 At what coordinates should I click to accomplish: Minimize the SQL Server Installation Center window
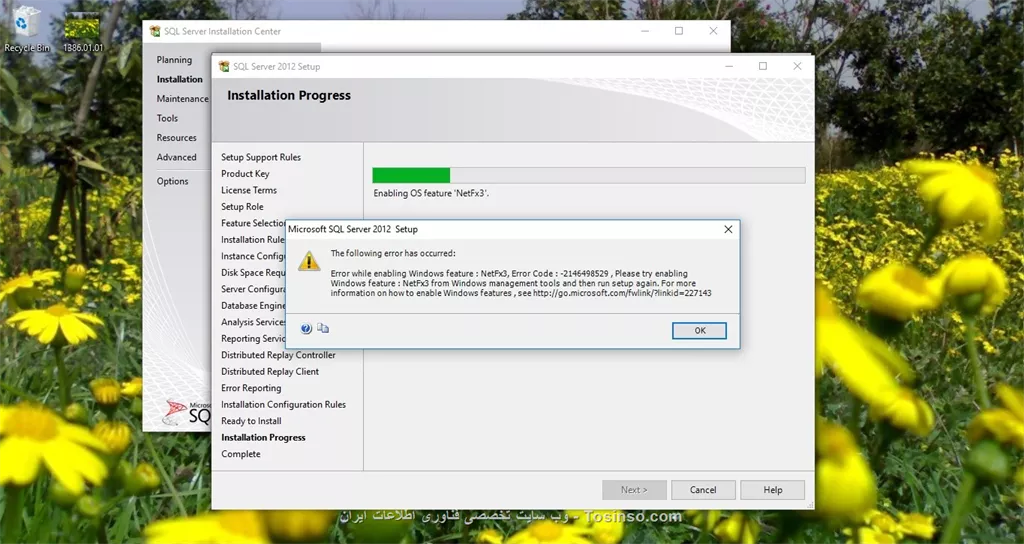click(x=645, y=31)
